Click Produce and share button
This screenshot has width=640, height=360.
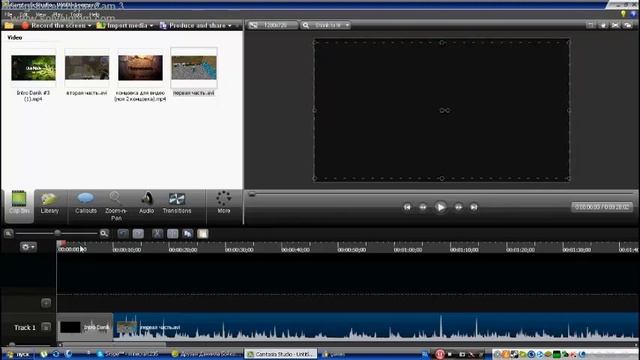point(193,25)
